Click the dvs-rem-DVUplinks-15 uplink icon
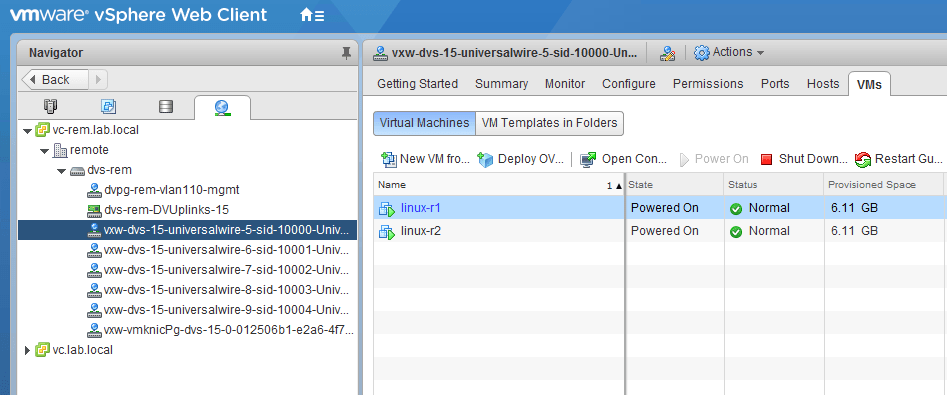This screenshot has width=947, height=395. (94, 210)
